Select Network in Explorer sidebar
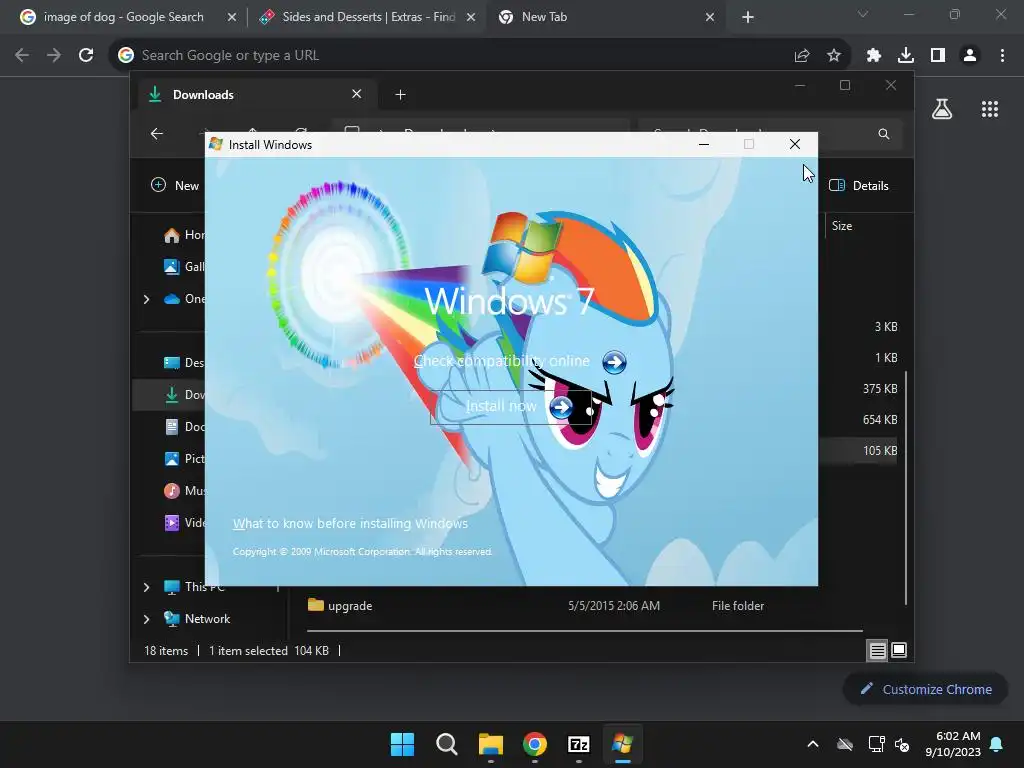 coord(197,619)
